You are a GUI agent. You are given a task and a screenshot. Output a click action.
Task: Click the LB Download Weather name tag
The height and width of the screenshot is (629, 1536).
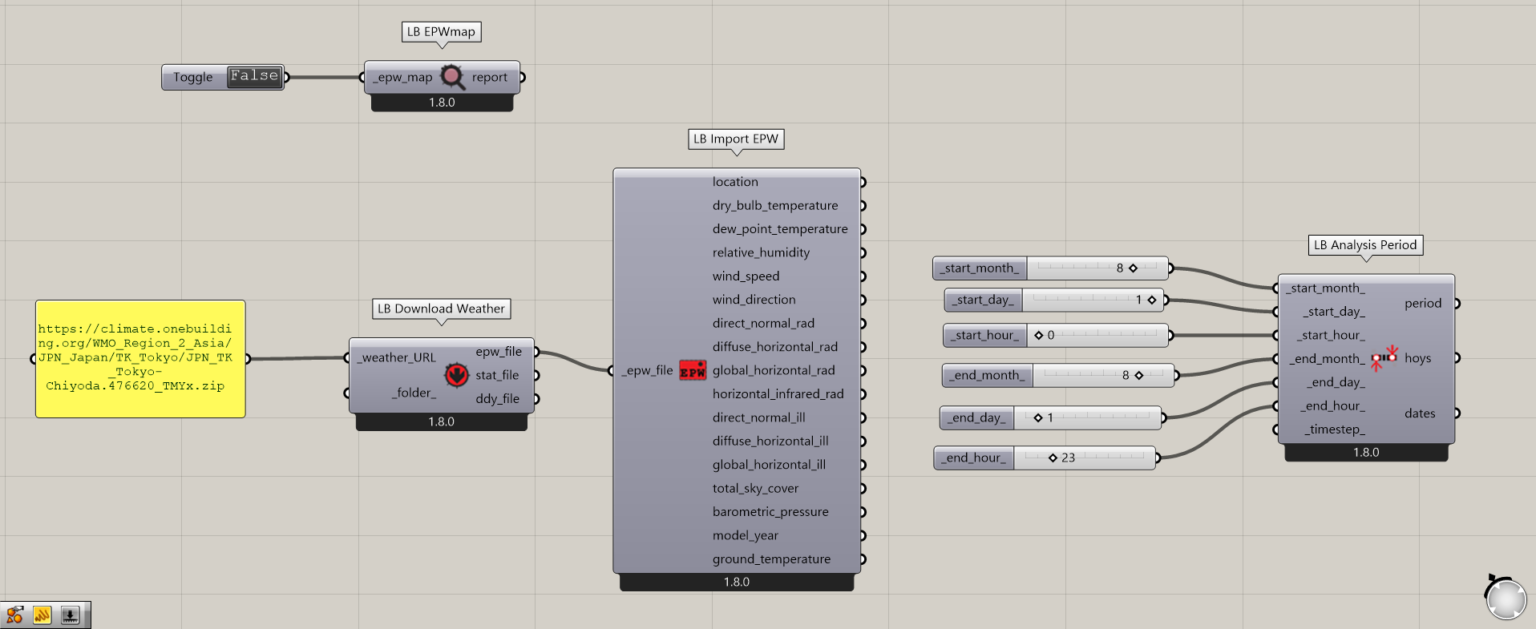coord(441,309)
